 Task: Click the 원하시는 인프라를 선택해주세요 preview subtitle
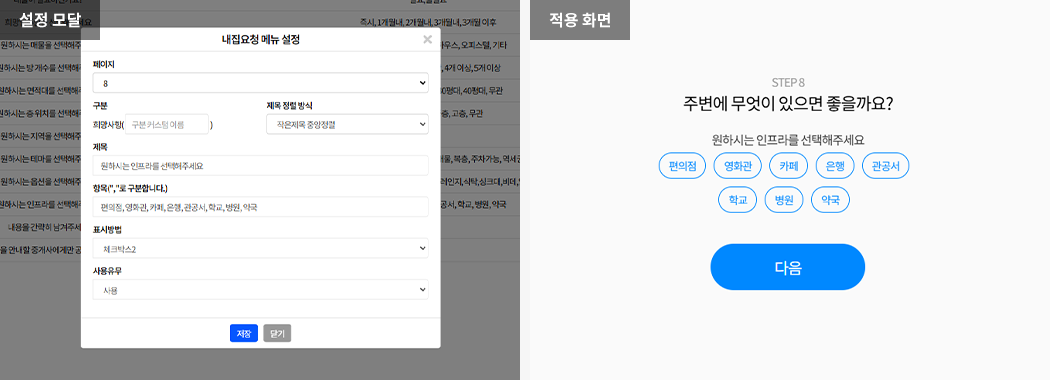pos(788,140)
